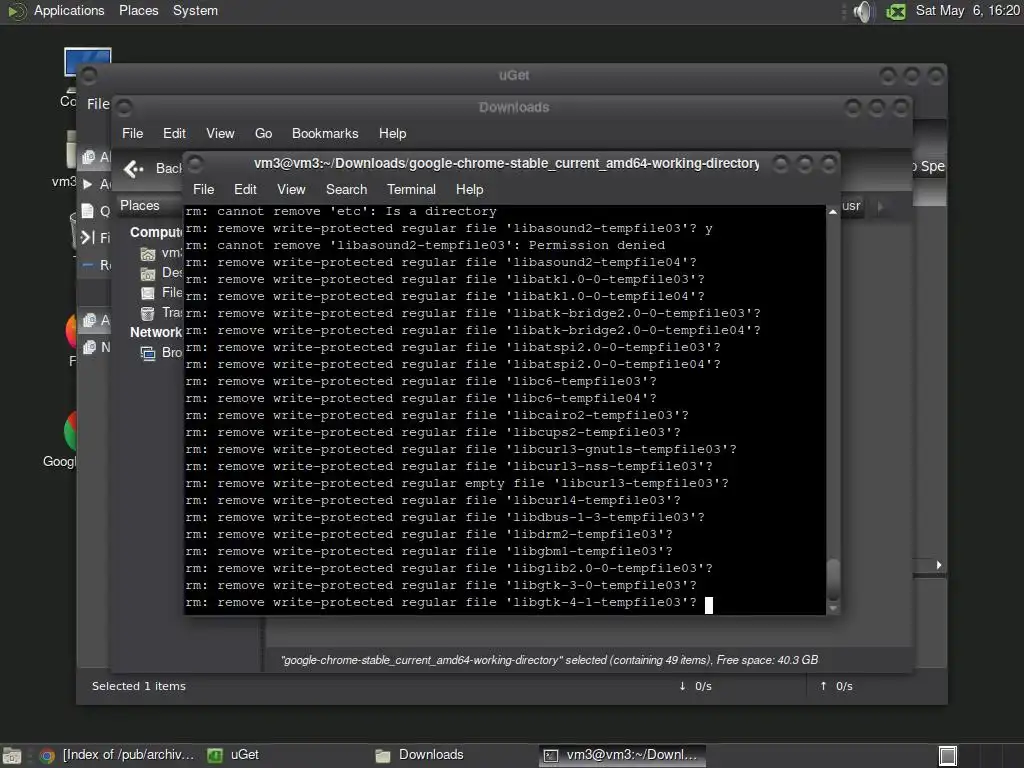Open File menu in Downloads window
Screen dimensions: 1024x768
click(x=132, y=133)
